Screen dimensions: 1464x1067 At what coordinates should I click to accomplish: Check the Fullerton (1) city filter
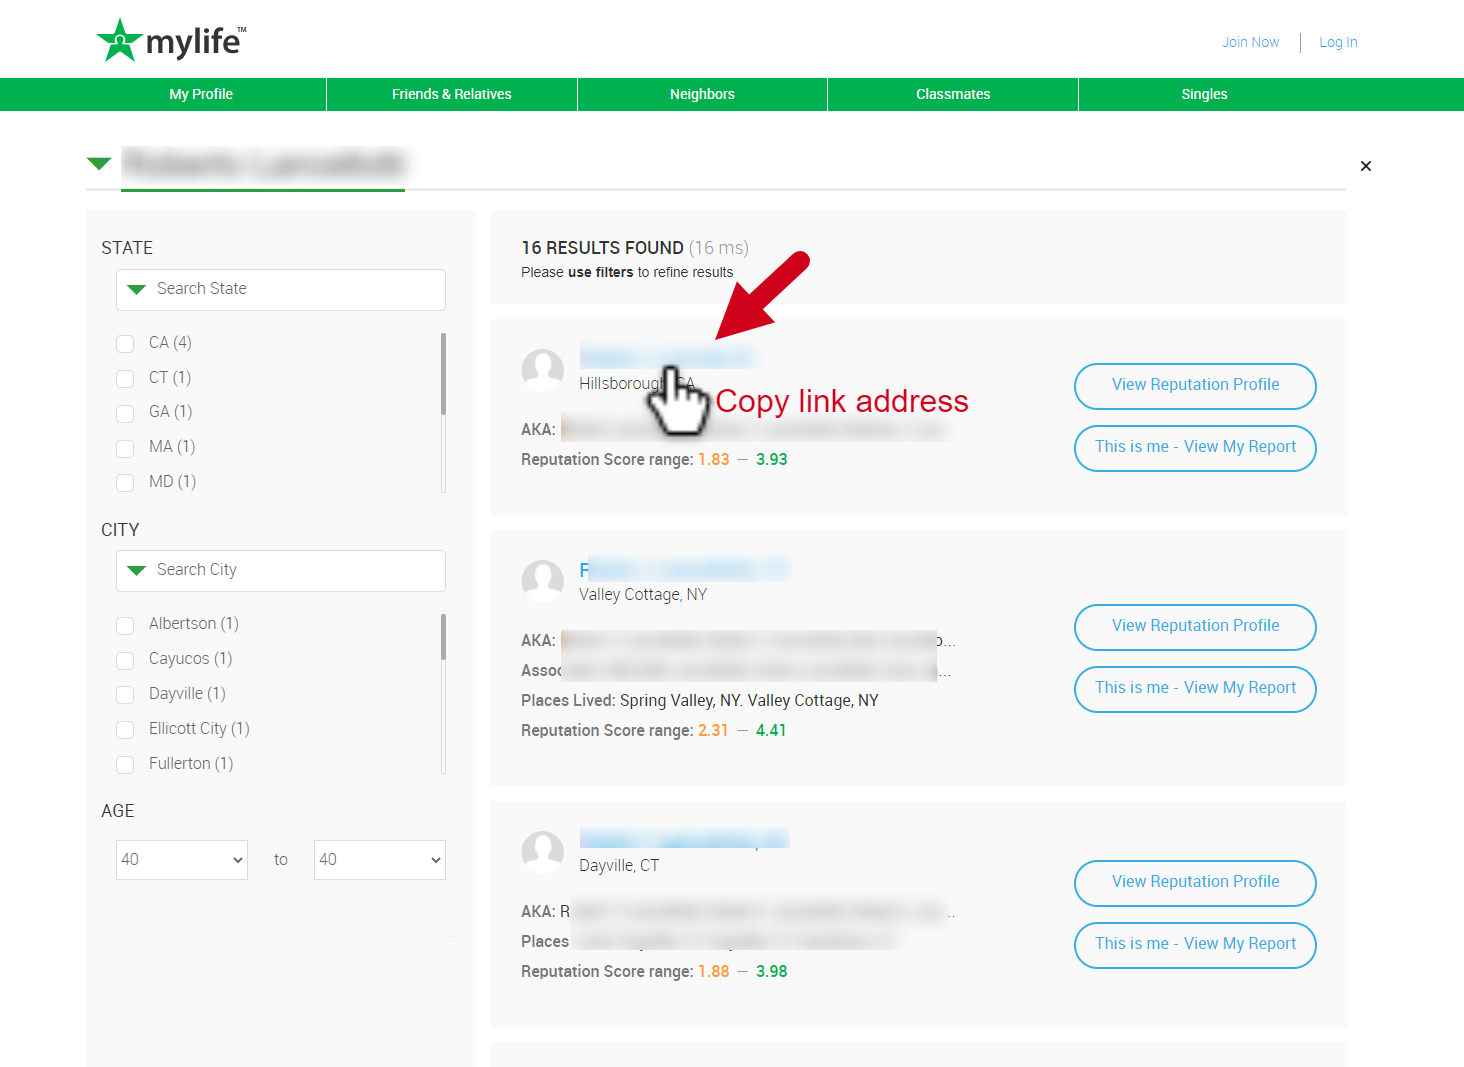[125, 765]
